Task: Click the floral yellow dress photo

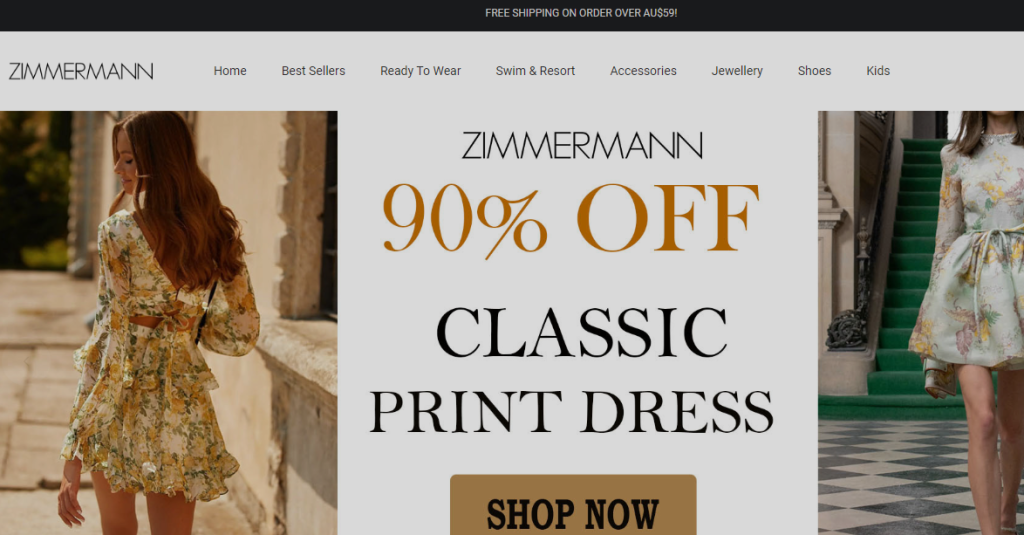Action: (x=168, y=323)
